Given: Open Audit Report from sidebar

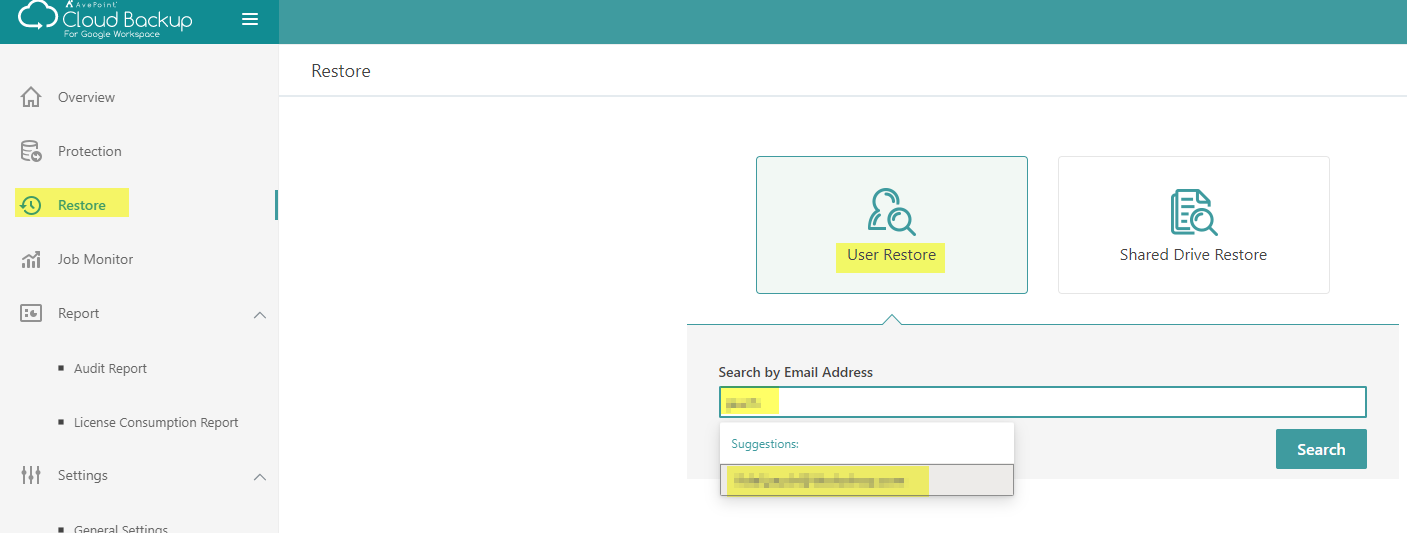Looking at the screenshot, I should tap(110, 368).
